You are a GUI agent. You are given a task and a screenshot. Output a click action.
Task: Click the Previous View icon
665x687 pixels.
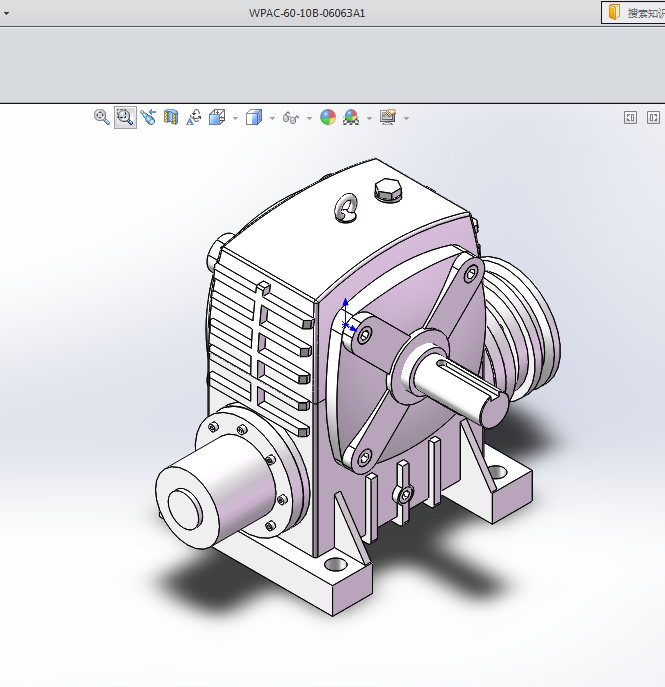(x=148, y=117)
